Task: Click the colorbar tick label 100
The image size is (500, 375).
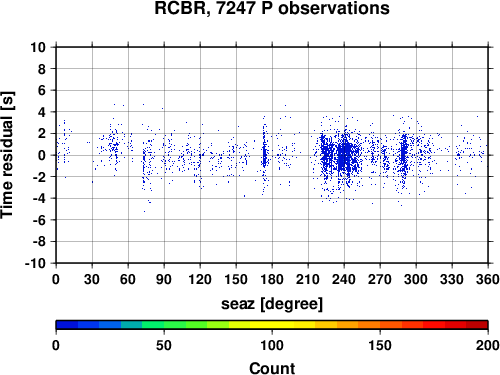Action: coord(272,346)
